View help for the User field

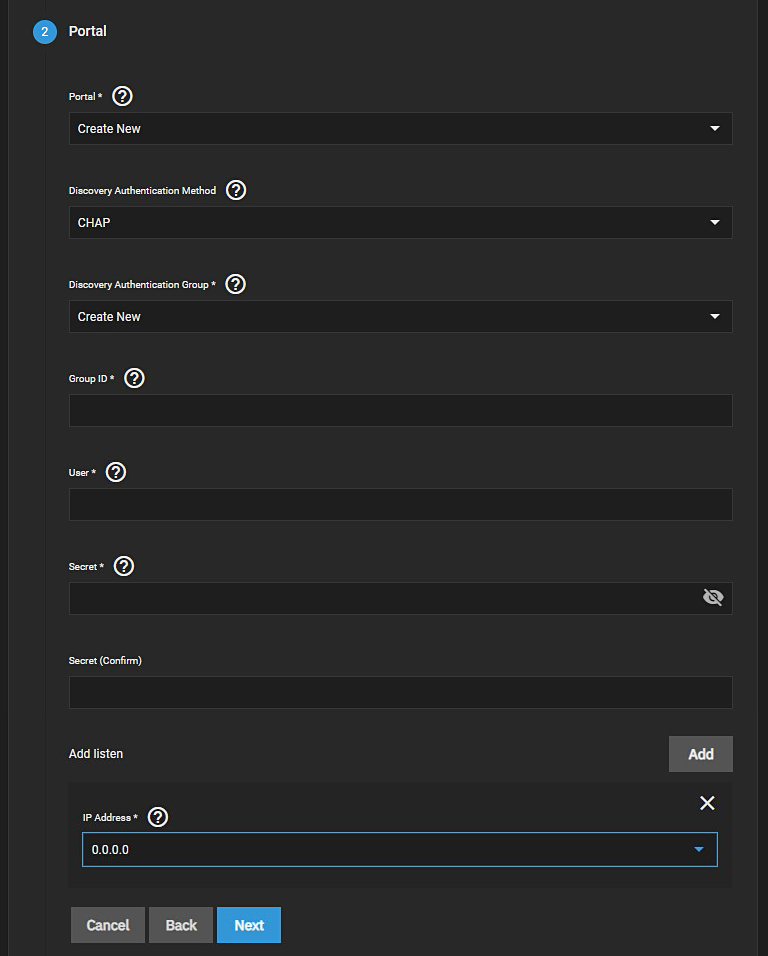pos(116,472)
